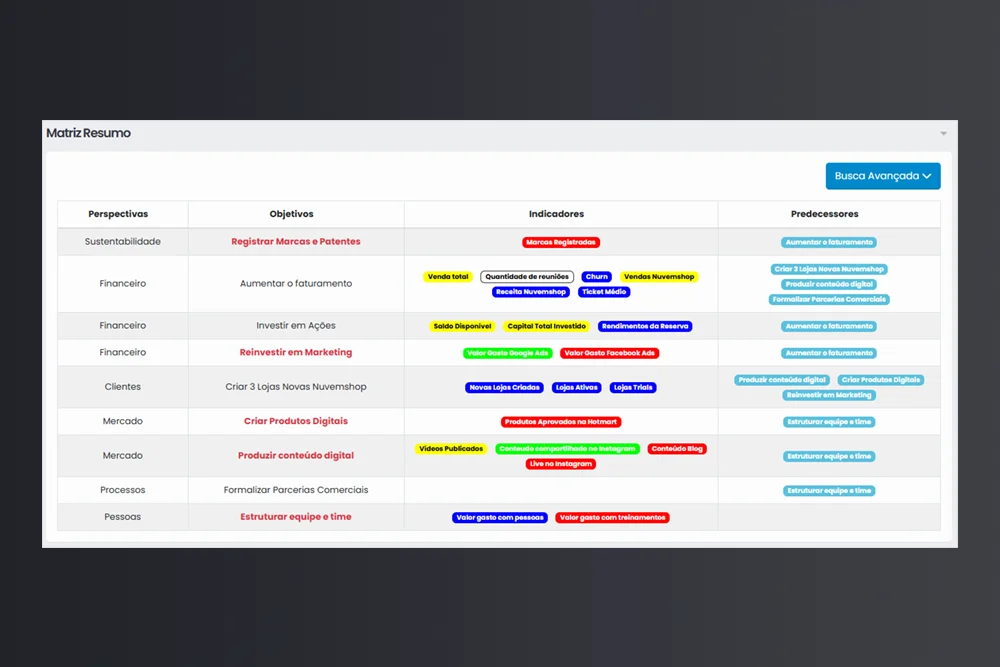This screenshot has width=1000, height=667.
Task: Sort by the Perspectivas column header
Action: [118, 214]
